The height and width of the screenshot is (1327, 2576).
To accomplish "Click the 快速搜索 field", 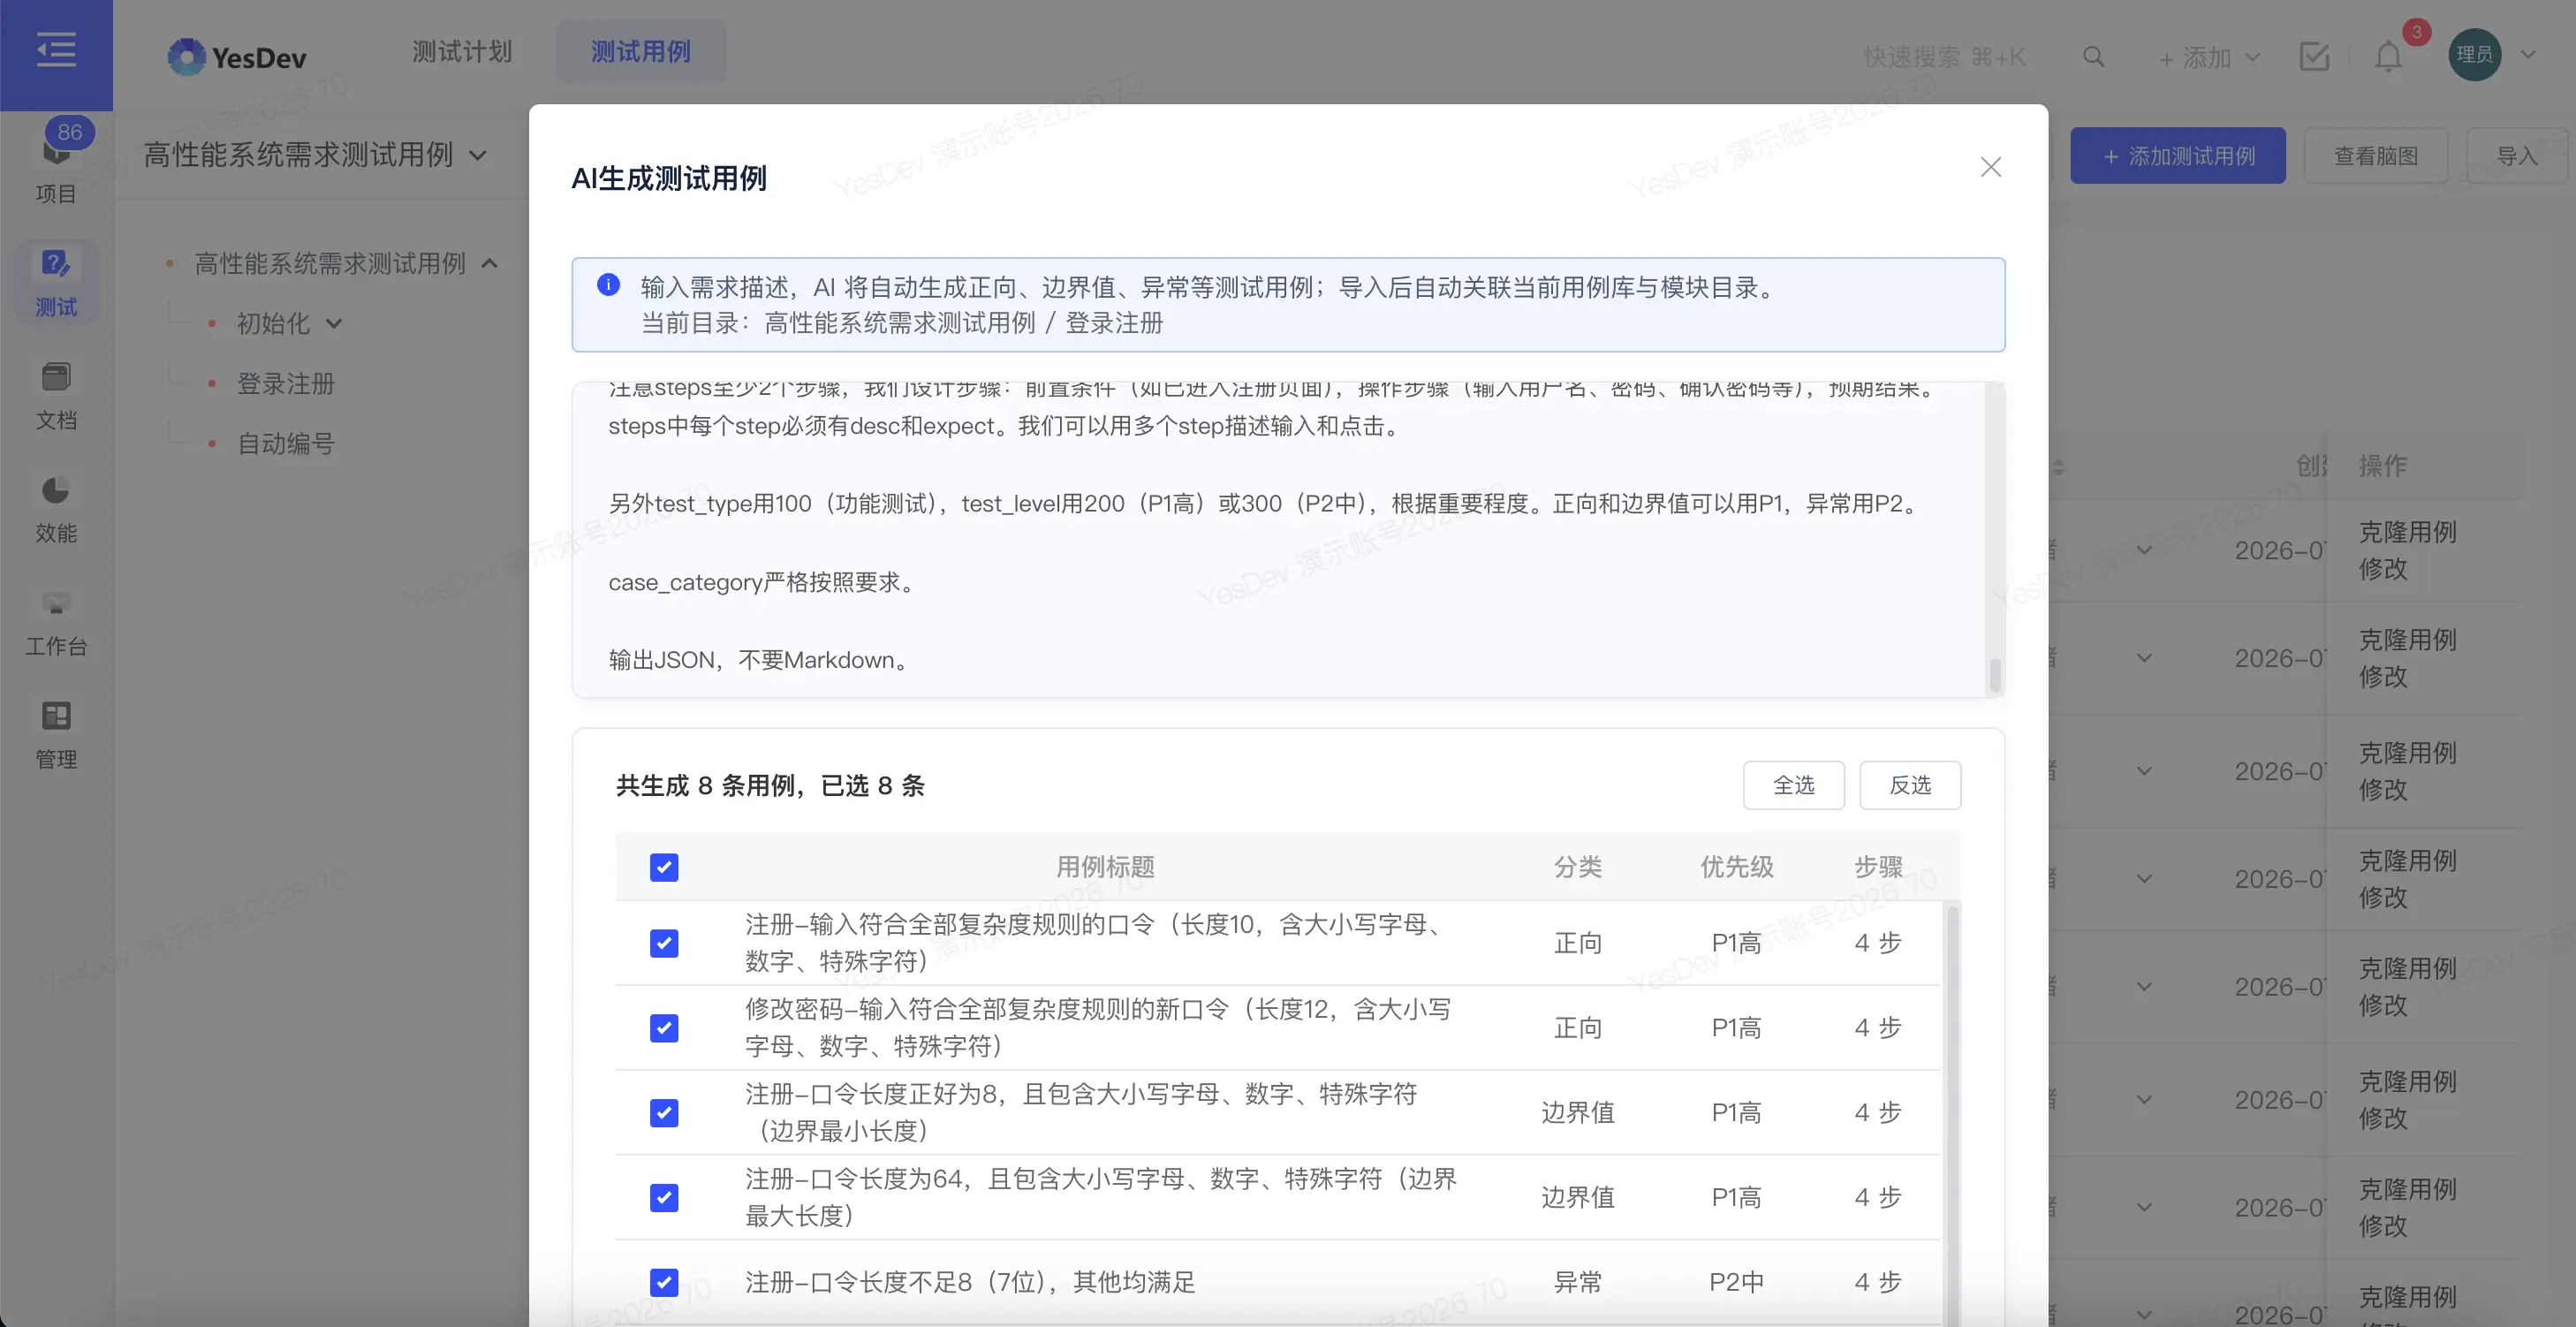I will point(1944,57).
